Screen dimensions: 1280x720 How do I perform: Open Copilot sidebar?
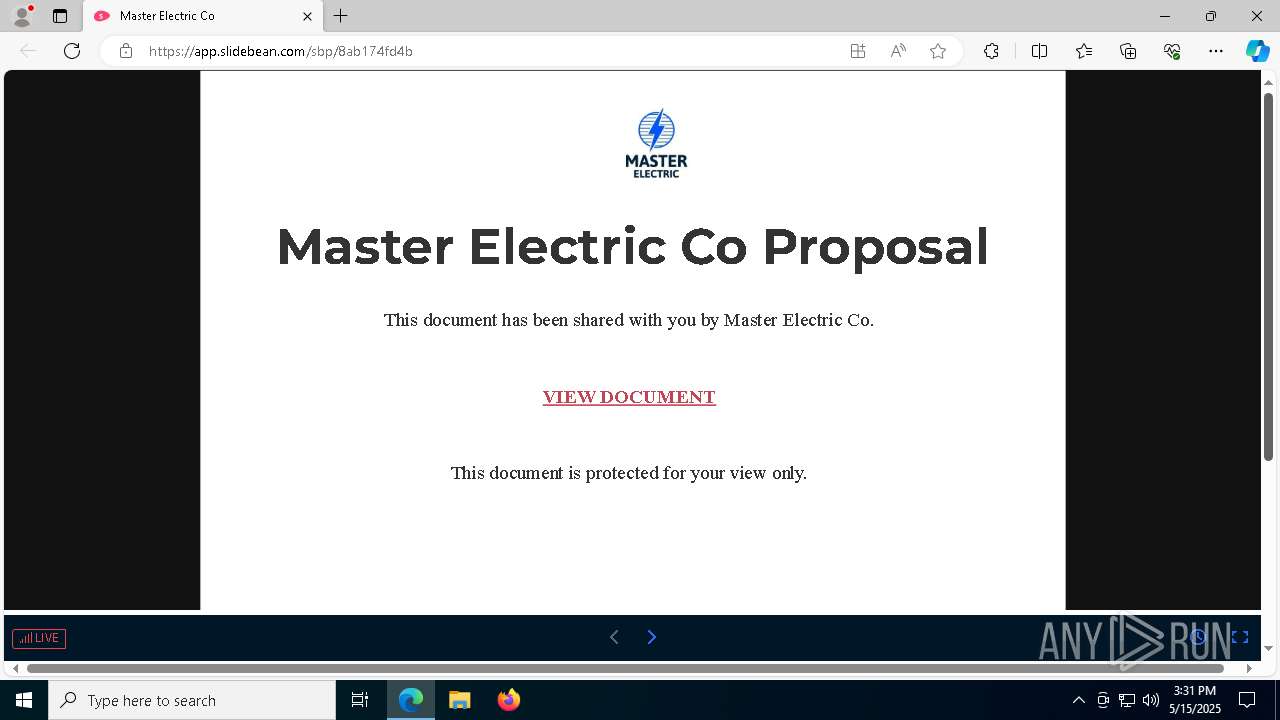tap(1257, 51)
